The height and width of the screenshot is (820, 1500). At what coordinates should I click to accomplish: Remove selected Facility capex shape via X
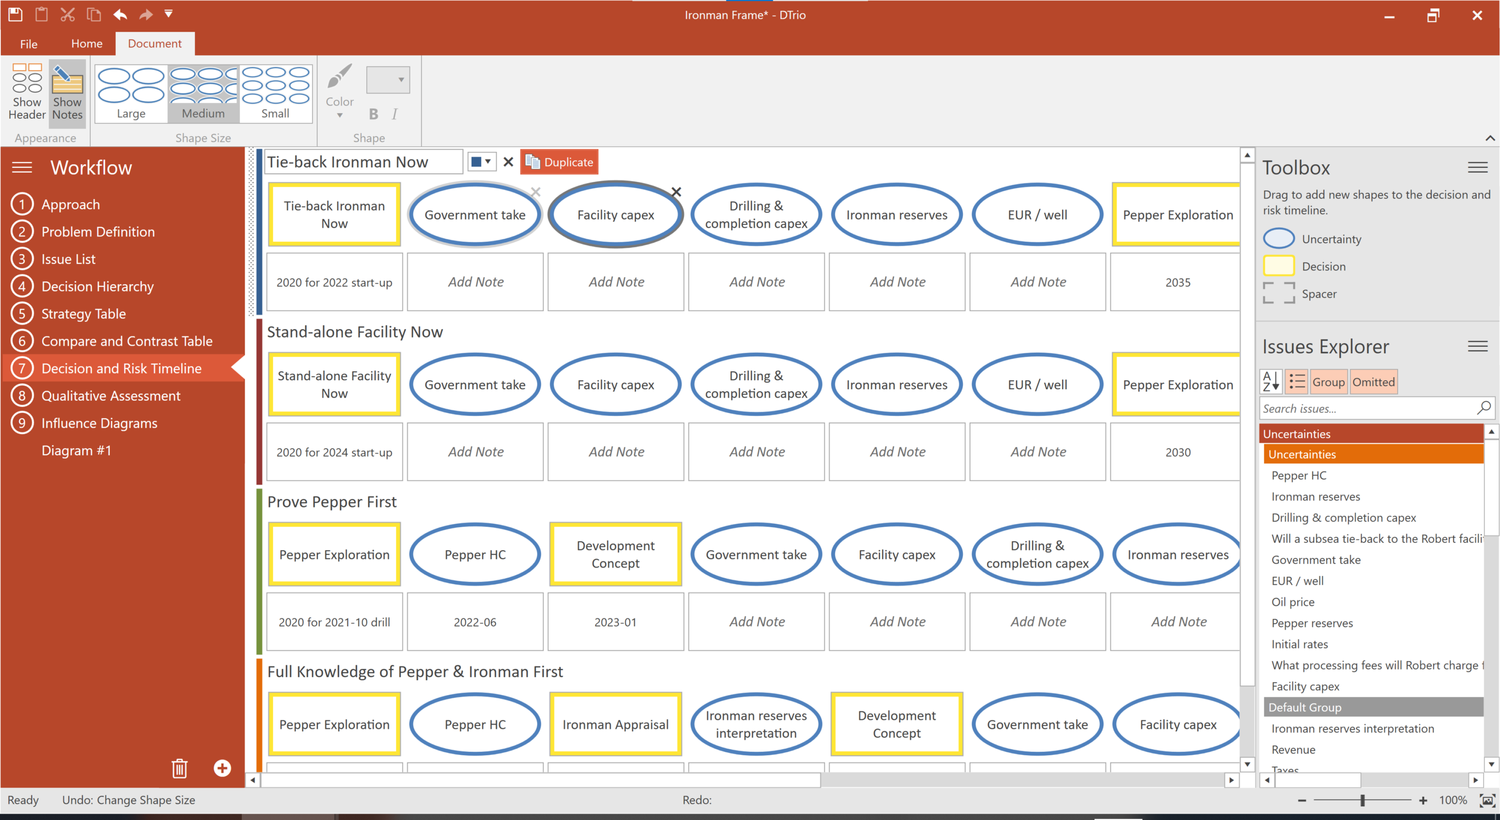tap(676, 192)
